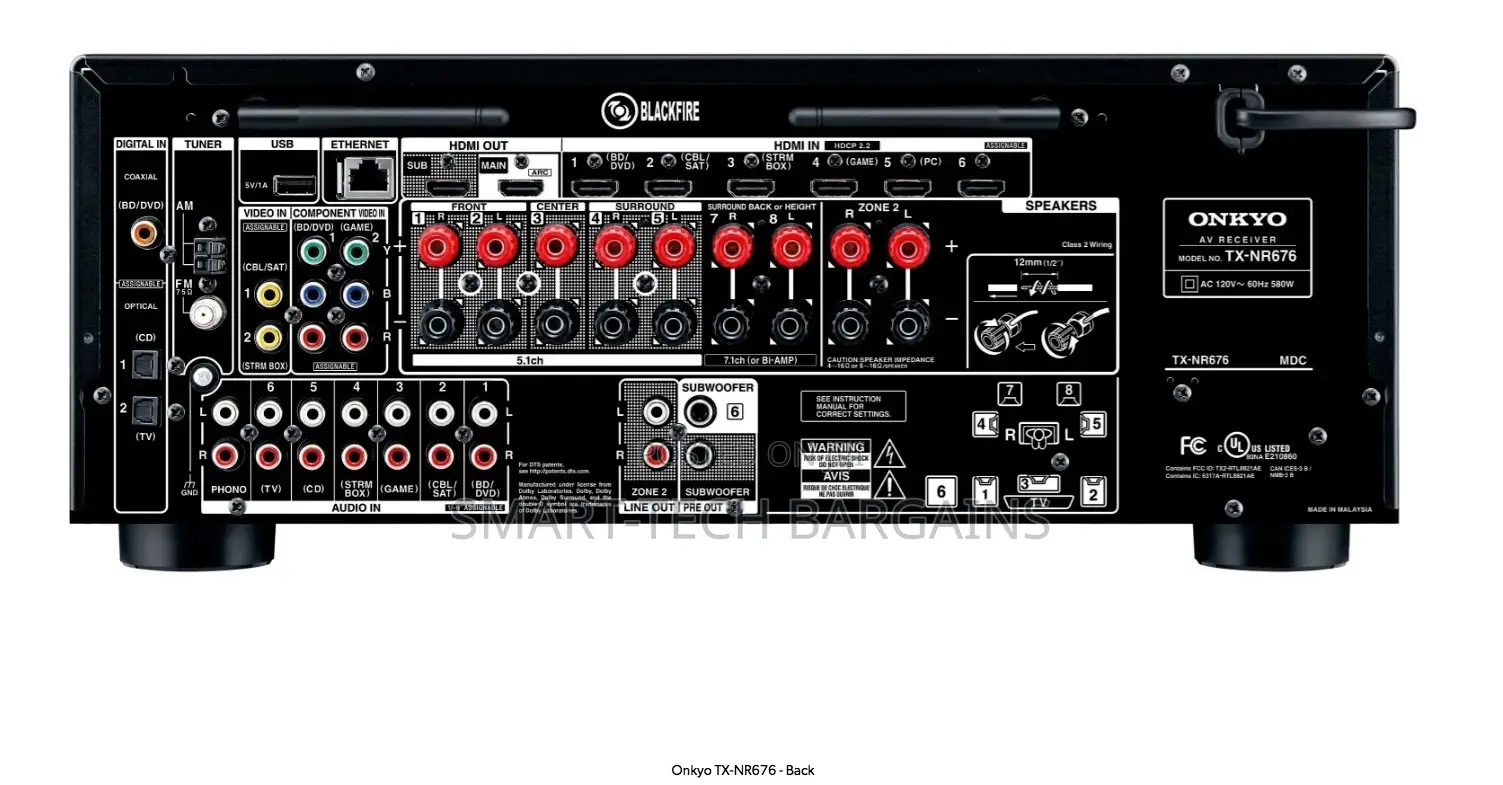Click the Blackfire logo at panel top
Image resolution: width=1503 pixels, height=785 pixels.
tap(650, 110)
